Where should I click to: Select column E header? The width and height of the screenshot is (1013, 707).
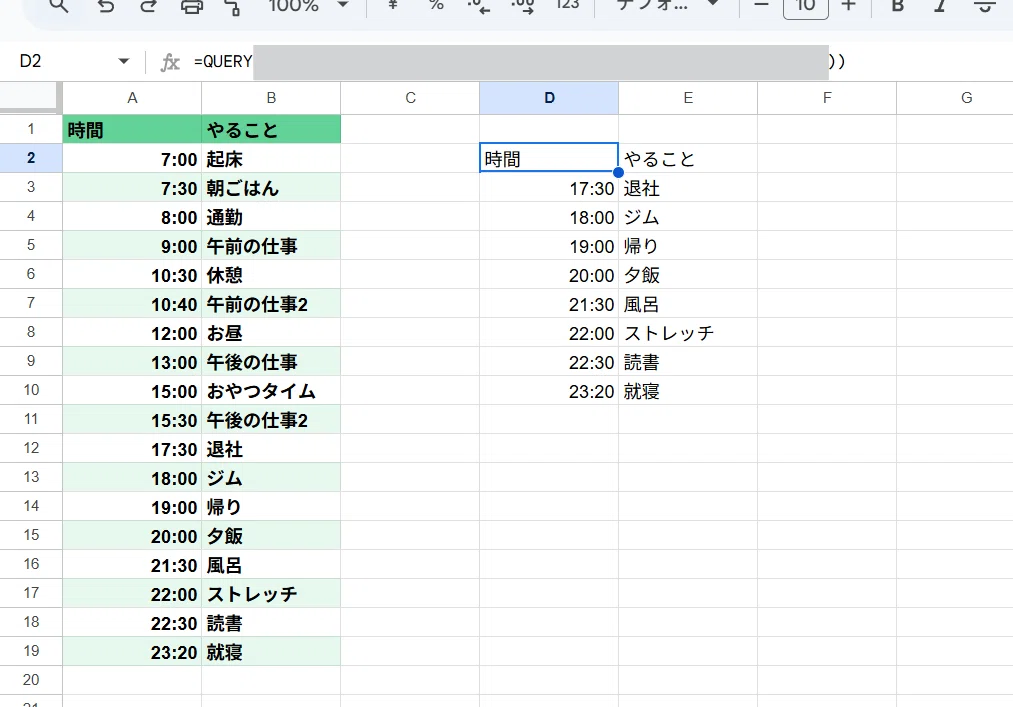pos(688,98)
